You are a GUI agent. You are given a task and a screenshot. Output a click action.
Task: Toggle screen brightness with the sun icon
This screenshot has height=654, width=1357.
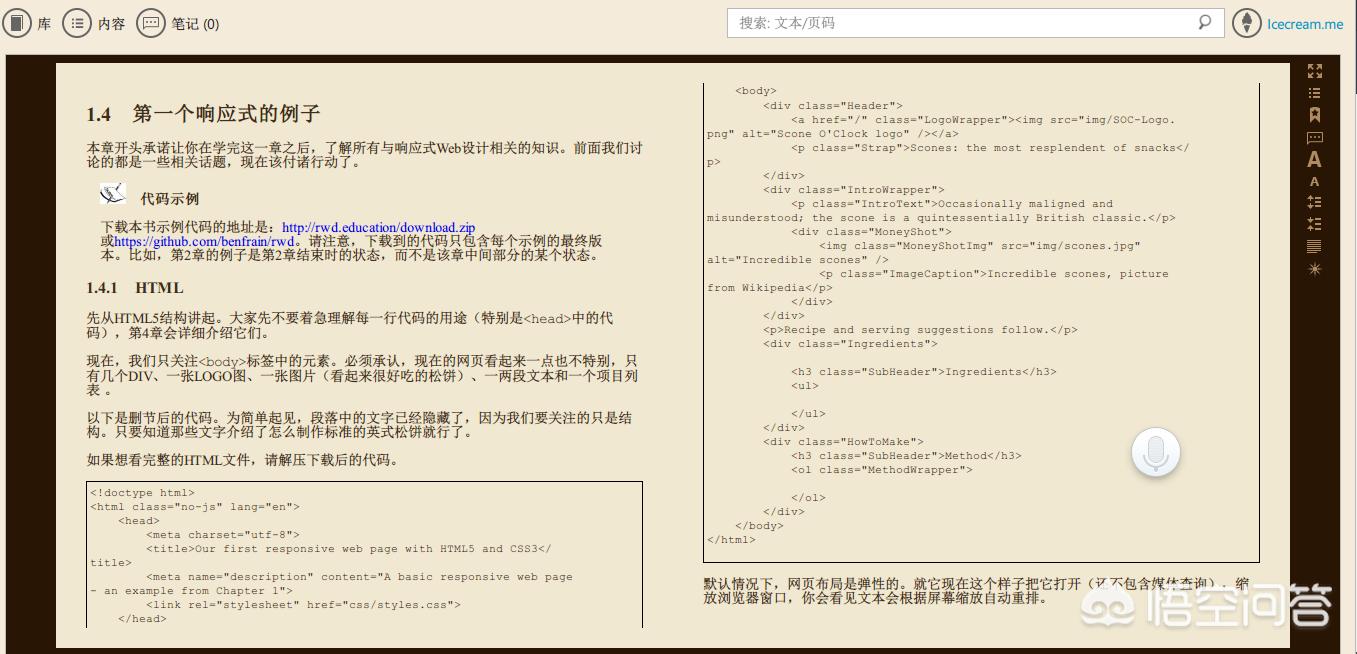click(1315, 268)
